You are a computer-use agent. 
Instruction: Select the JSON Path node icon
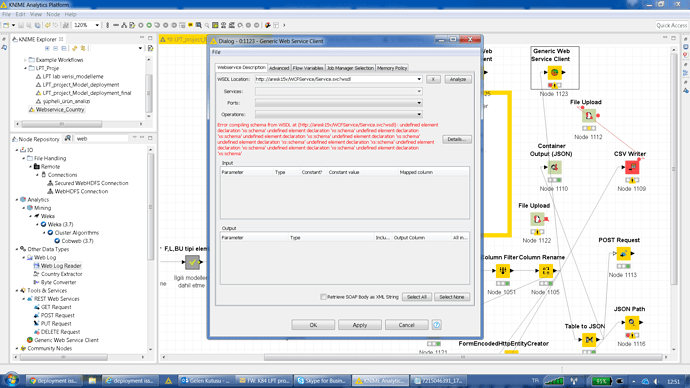(632, 322)
